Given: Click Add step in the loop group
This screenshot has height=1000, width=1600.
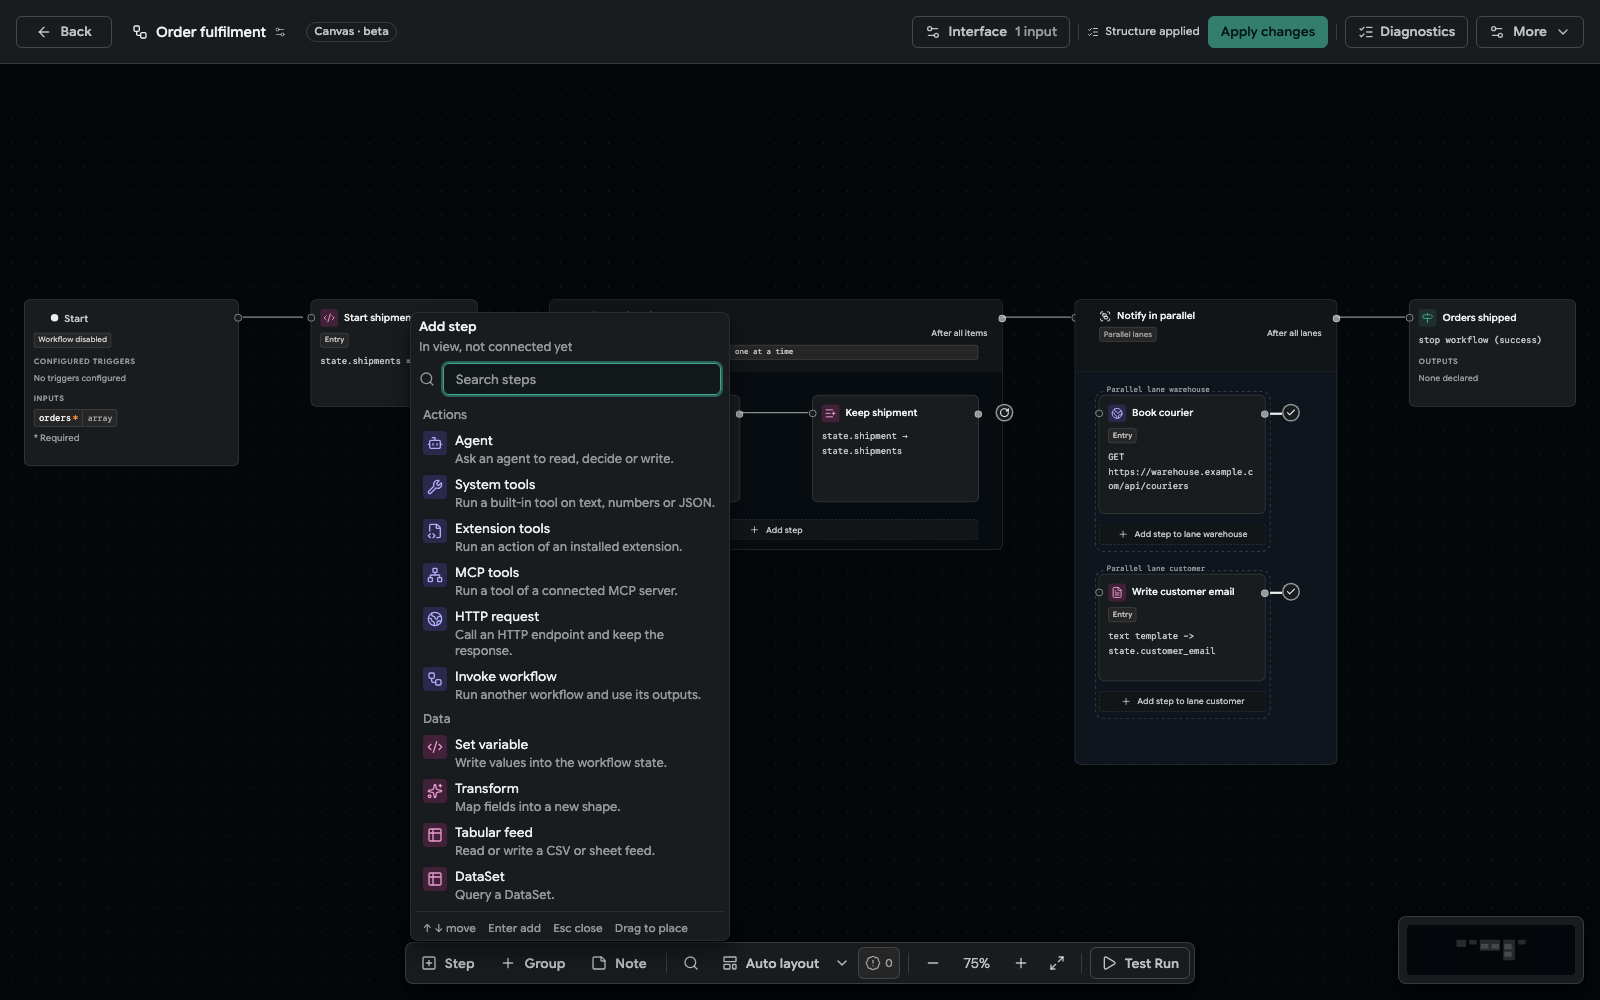Looking at the screenshot, I should click(x=776, y=530).
